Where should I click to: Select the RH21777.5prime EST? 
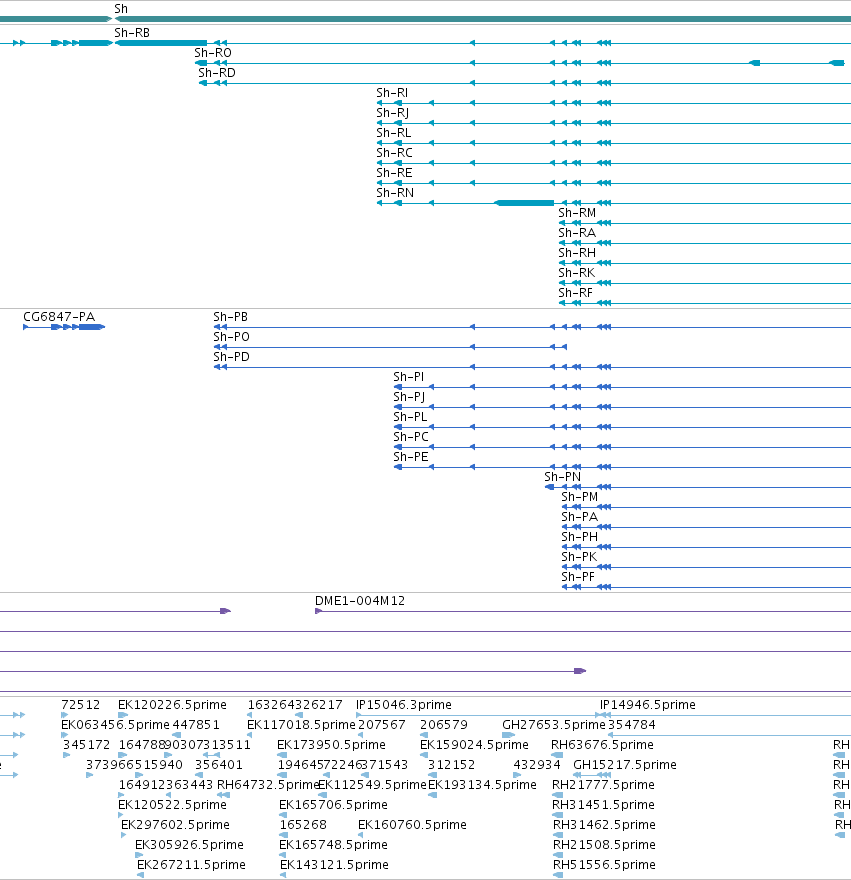[x=603, y=785]
